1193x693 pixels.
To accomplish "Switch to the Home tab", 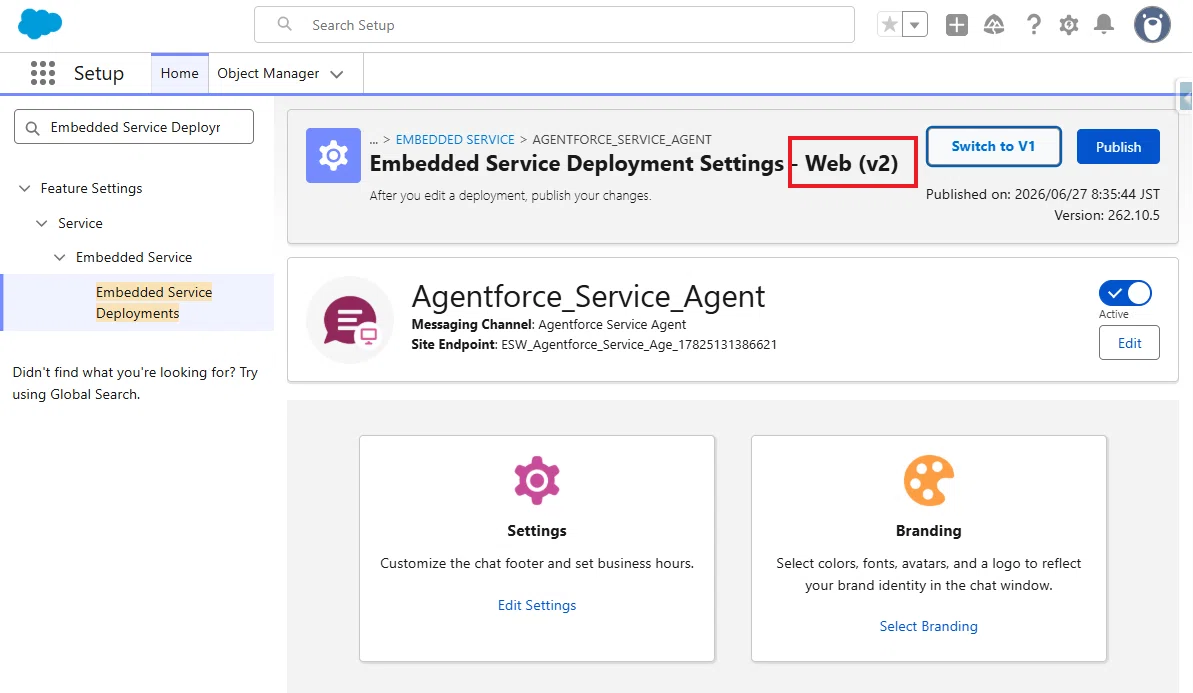I will pyautogui.click(x=180, y=73).
